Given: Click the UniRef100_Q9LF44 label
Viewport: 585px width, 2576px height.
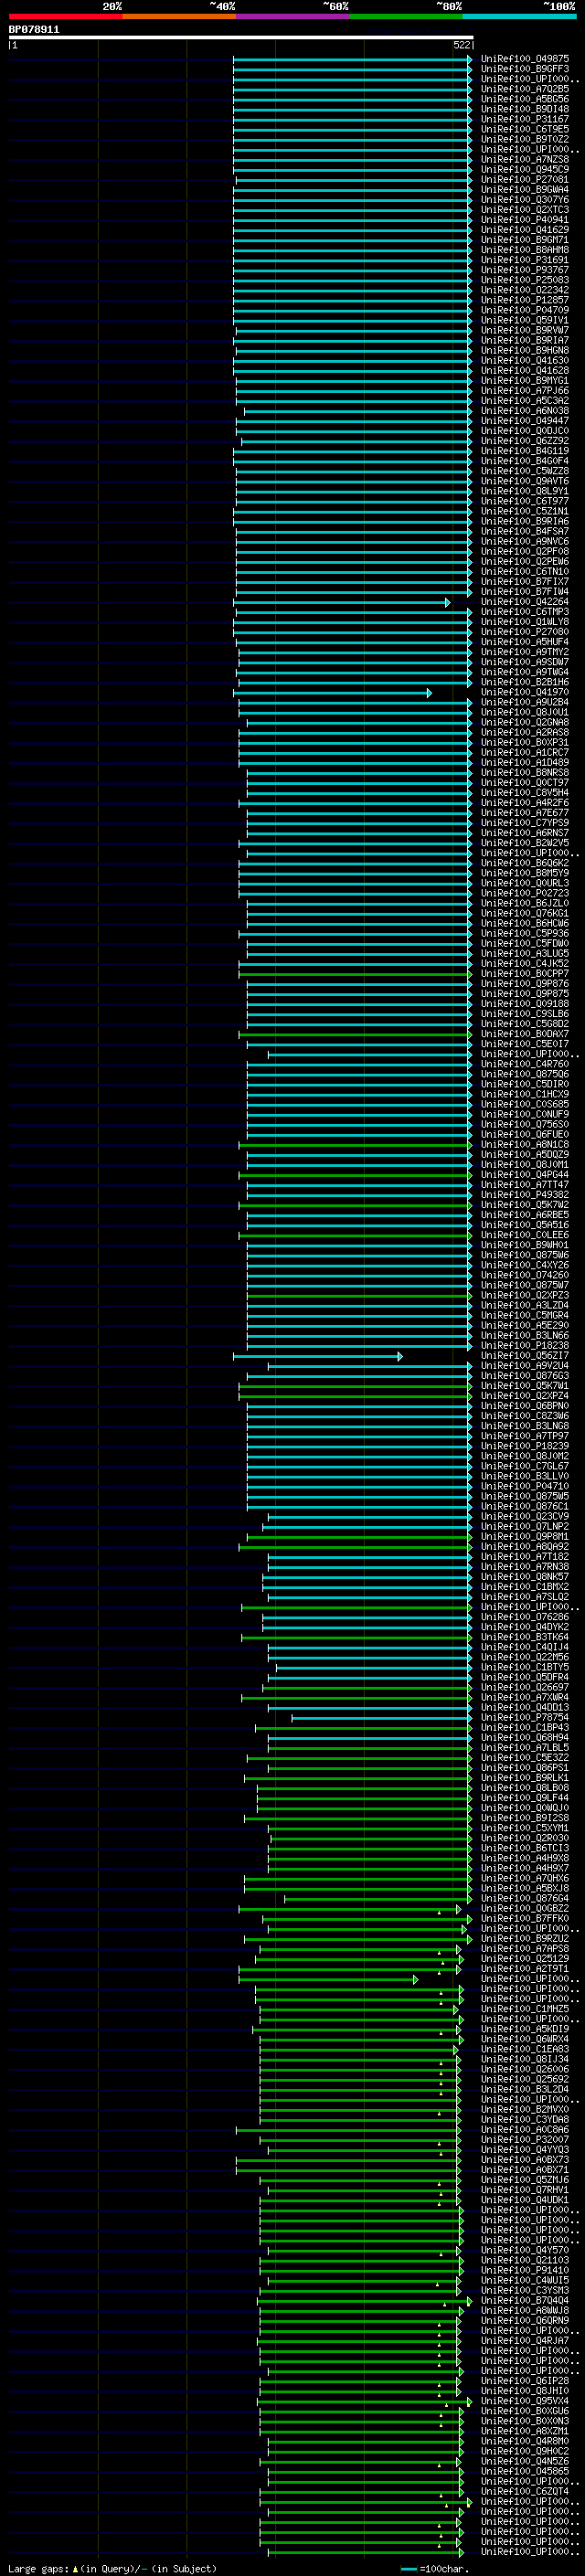Looking at the screenshot, I should [525, 1798].
